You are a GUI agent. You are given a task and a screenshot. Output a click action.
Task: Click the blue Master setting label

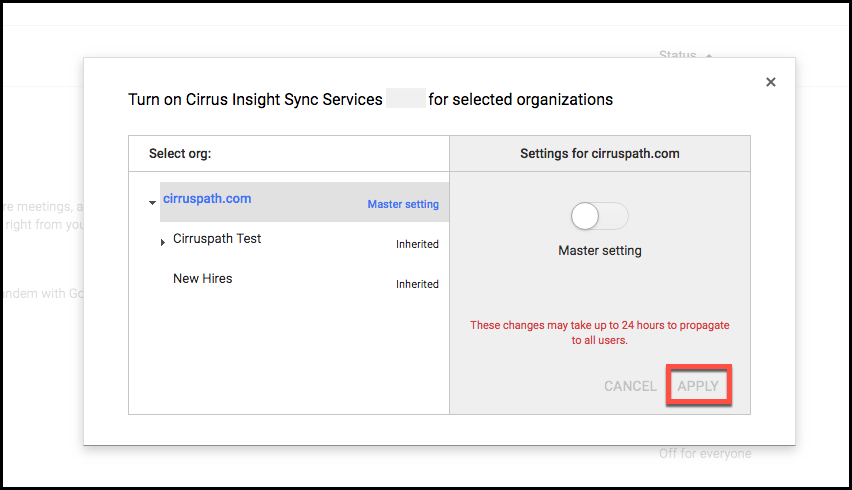coord(403,204)
